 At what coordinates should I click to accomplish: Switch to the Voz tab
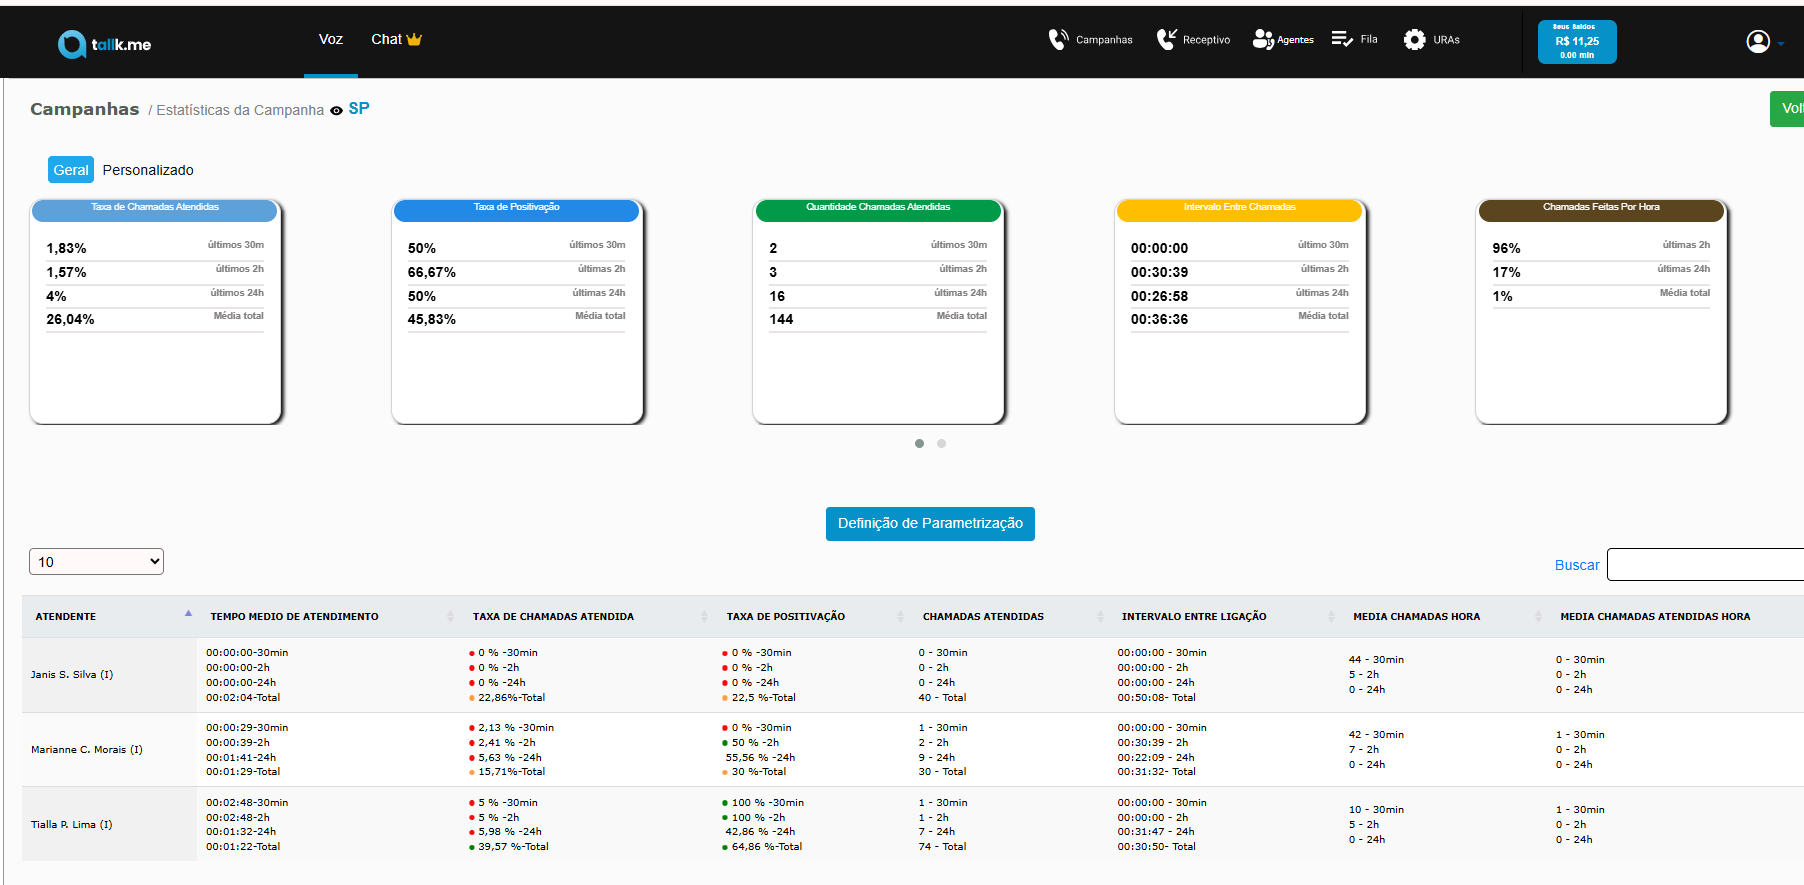pyautogui.click(x=331, y=39)
